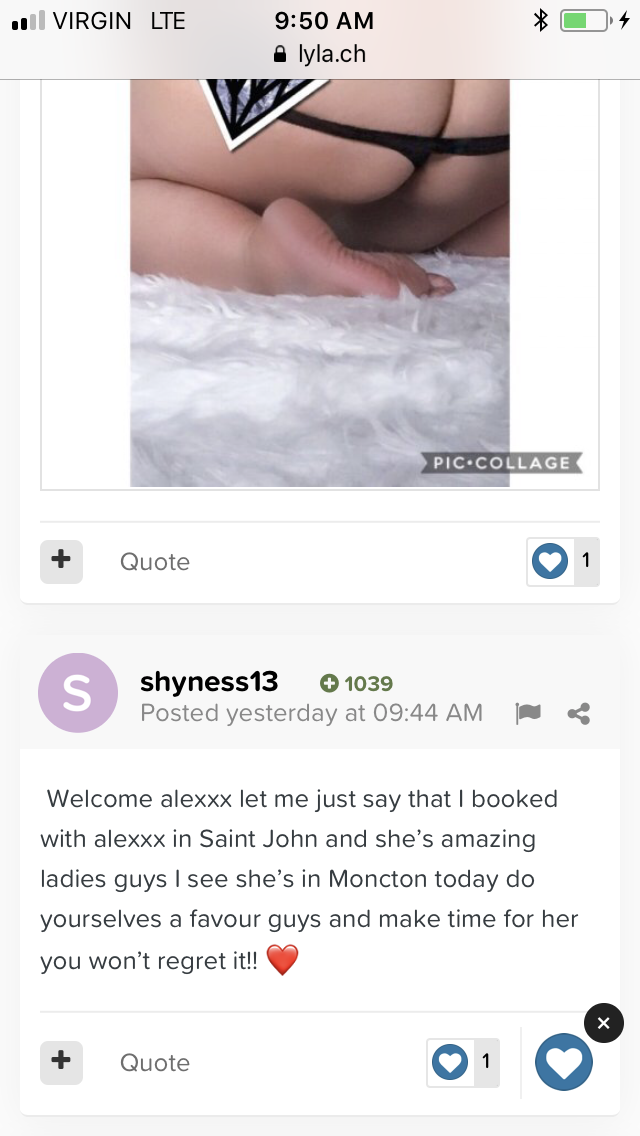This screenshot has width=640, height=1136.
Task: Dismiss the floating heart with black X
Action: (x=604, y=1023)
